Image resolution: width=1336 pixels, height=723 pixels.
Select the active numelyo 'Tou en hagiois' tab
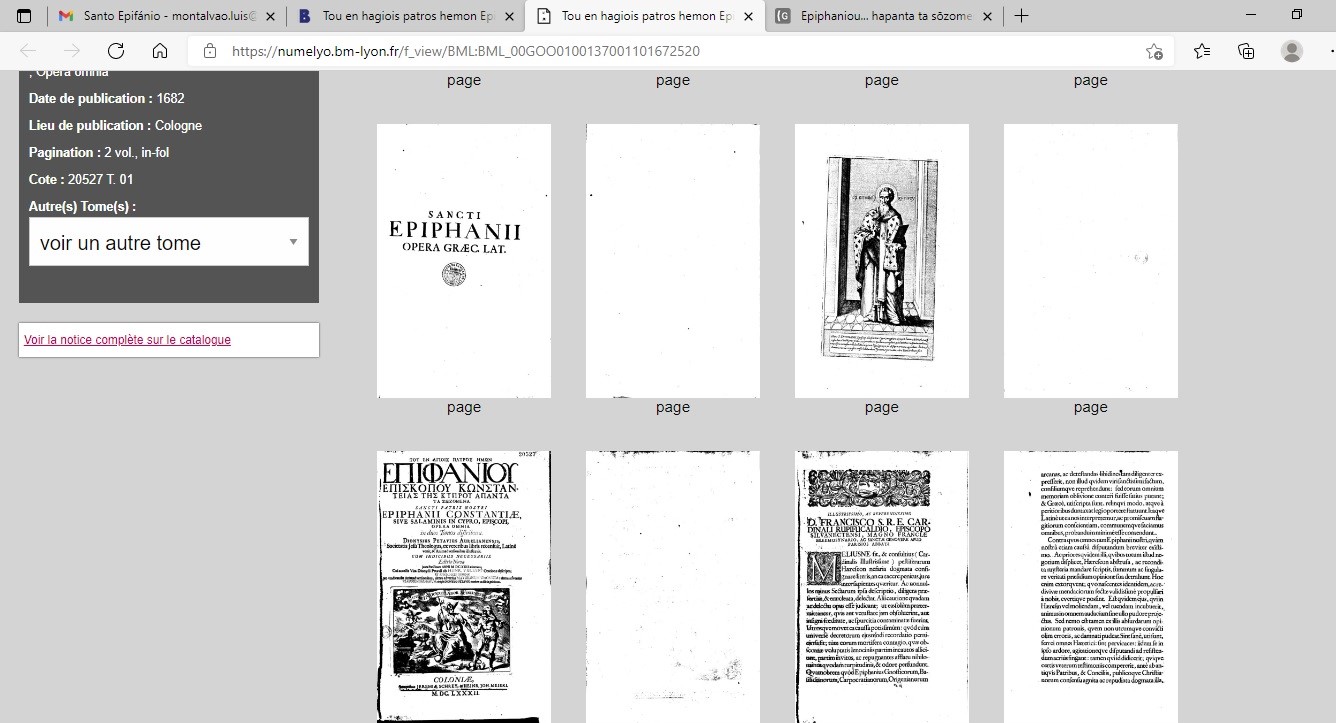click(x=645, y=16)
